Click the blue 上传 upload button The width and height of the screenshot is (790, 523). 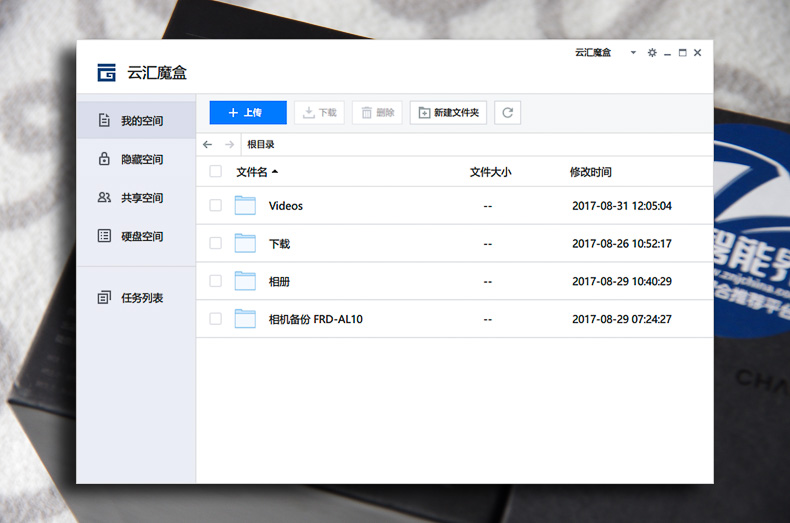tap(248, 113)
